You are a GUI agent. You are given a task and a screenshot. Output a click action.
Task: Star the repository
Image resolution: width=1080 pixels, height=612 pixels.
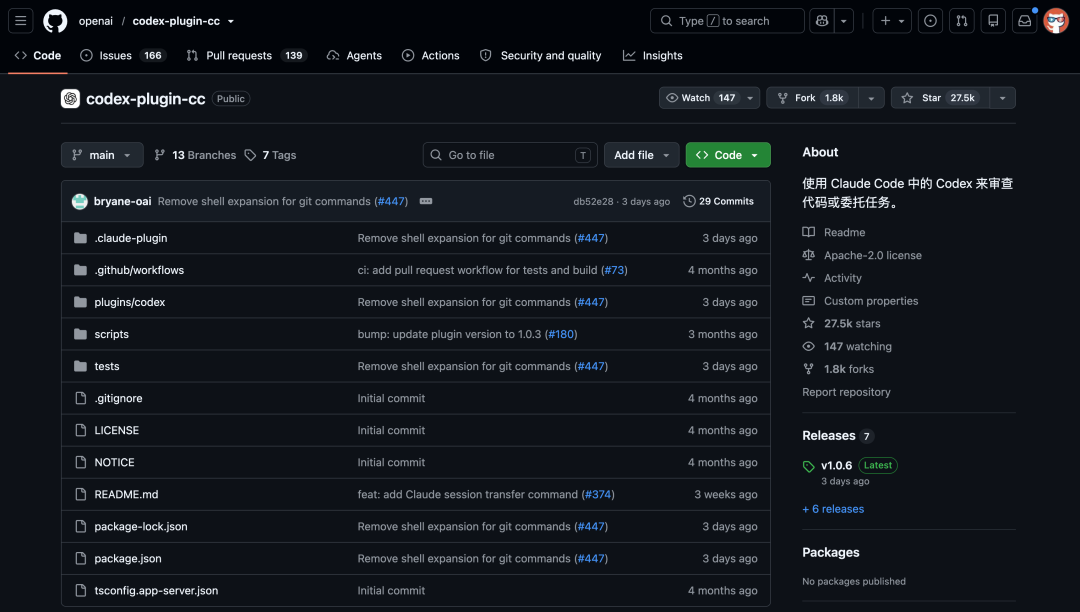pyautogui.click(x=940, y=98)
